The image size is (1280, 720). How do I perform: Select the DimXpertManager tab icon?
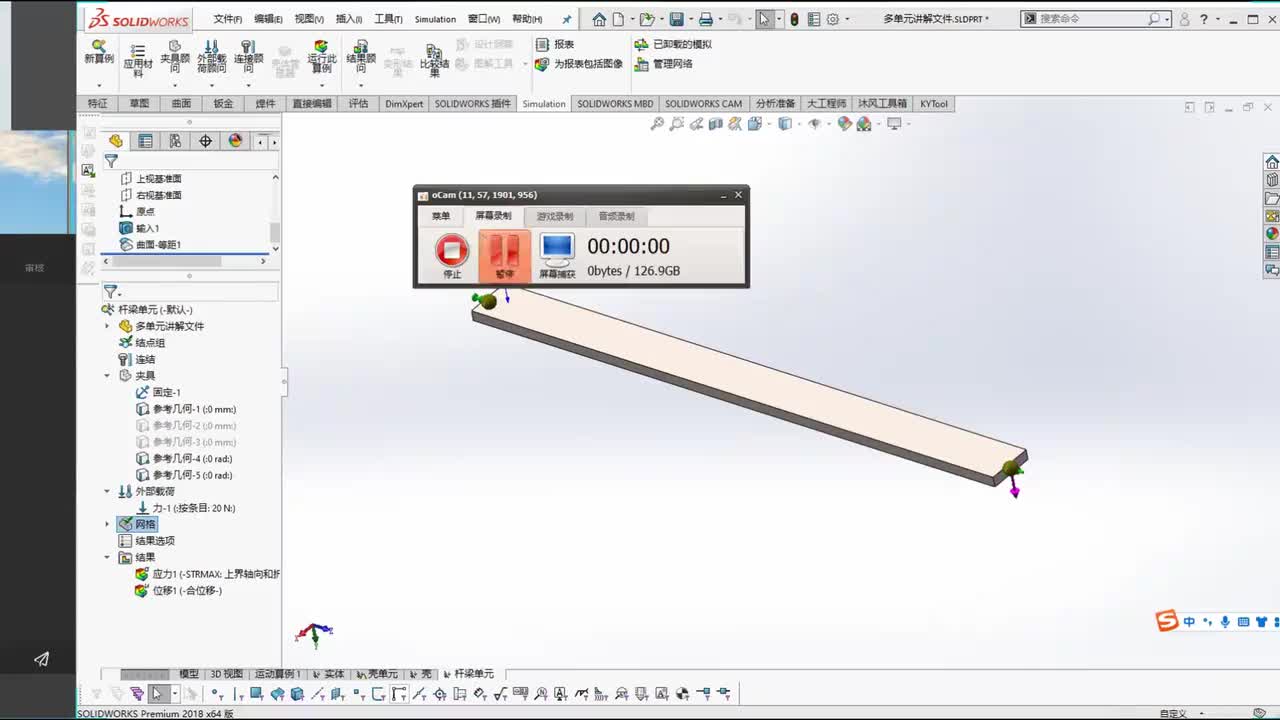click(x=206, y=141)
